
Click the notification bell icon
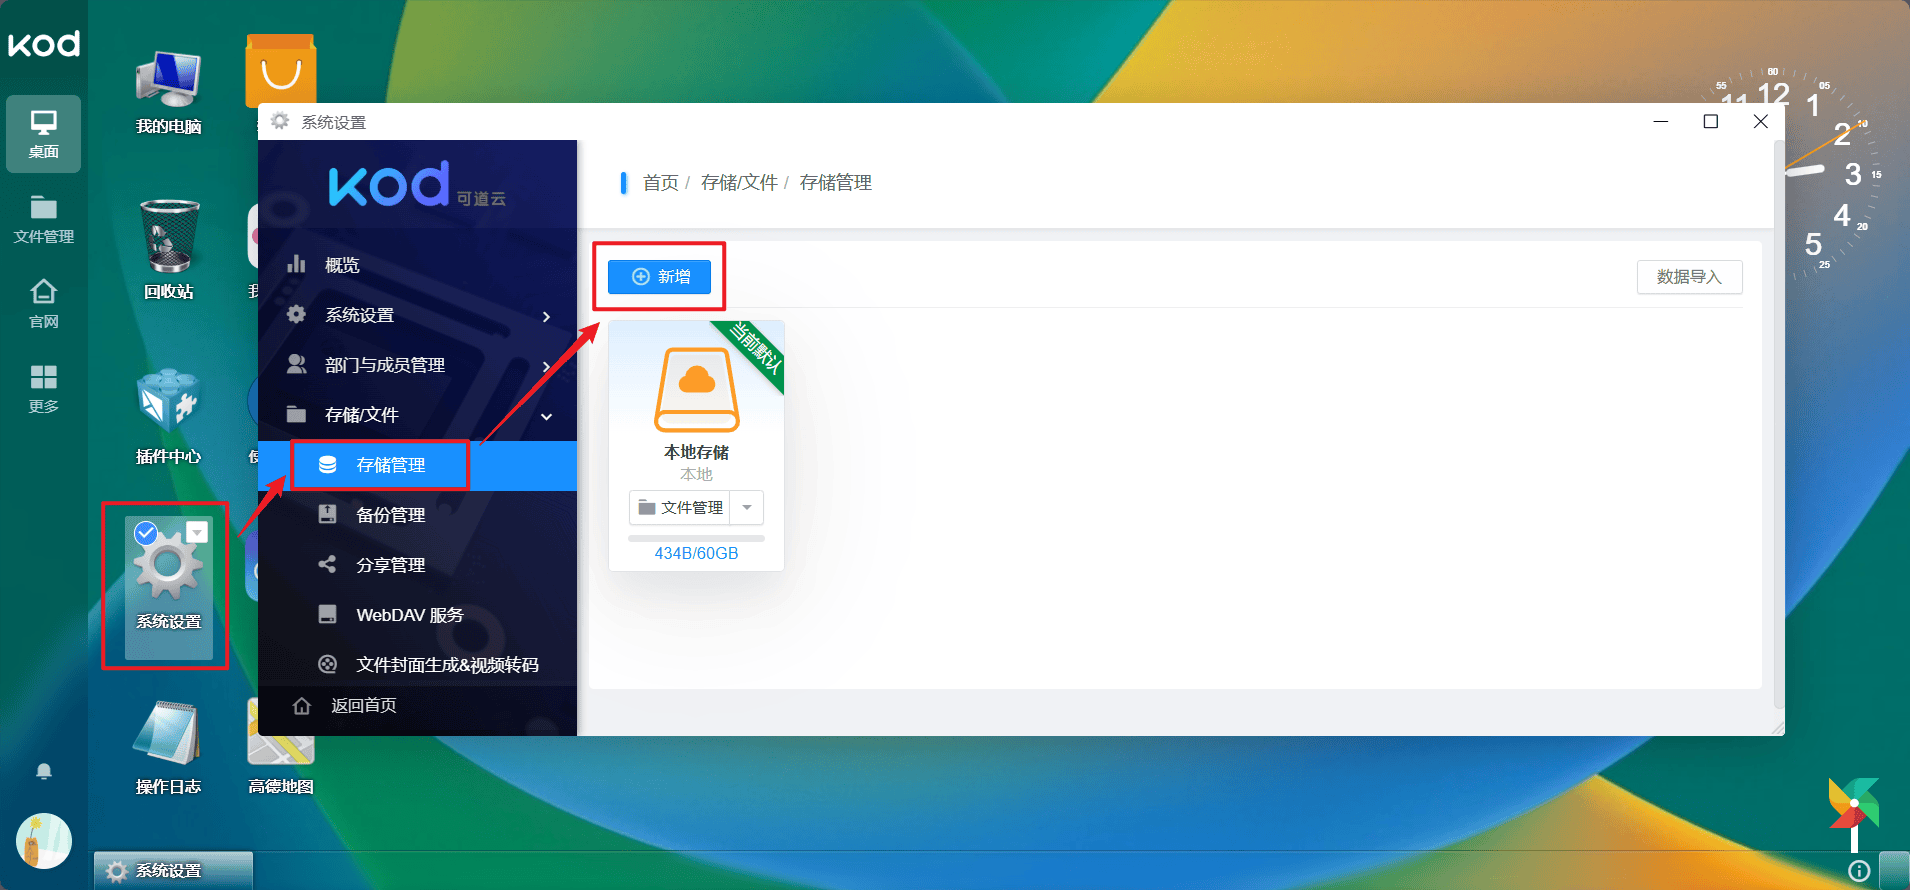(x=44, y=771)
